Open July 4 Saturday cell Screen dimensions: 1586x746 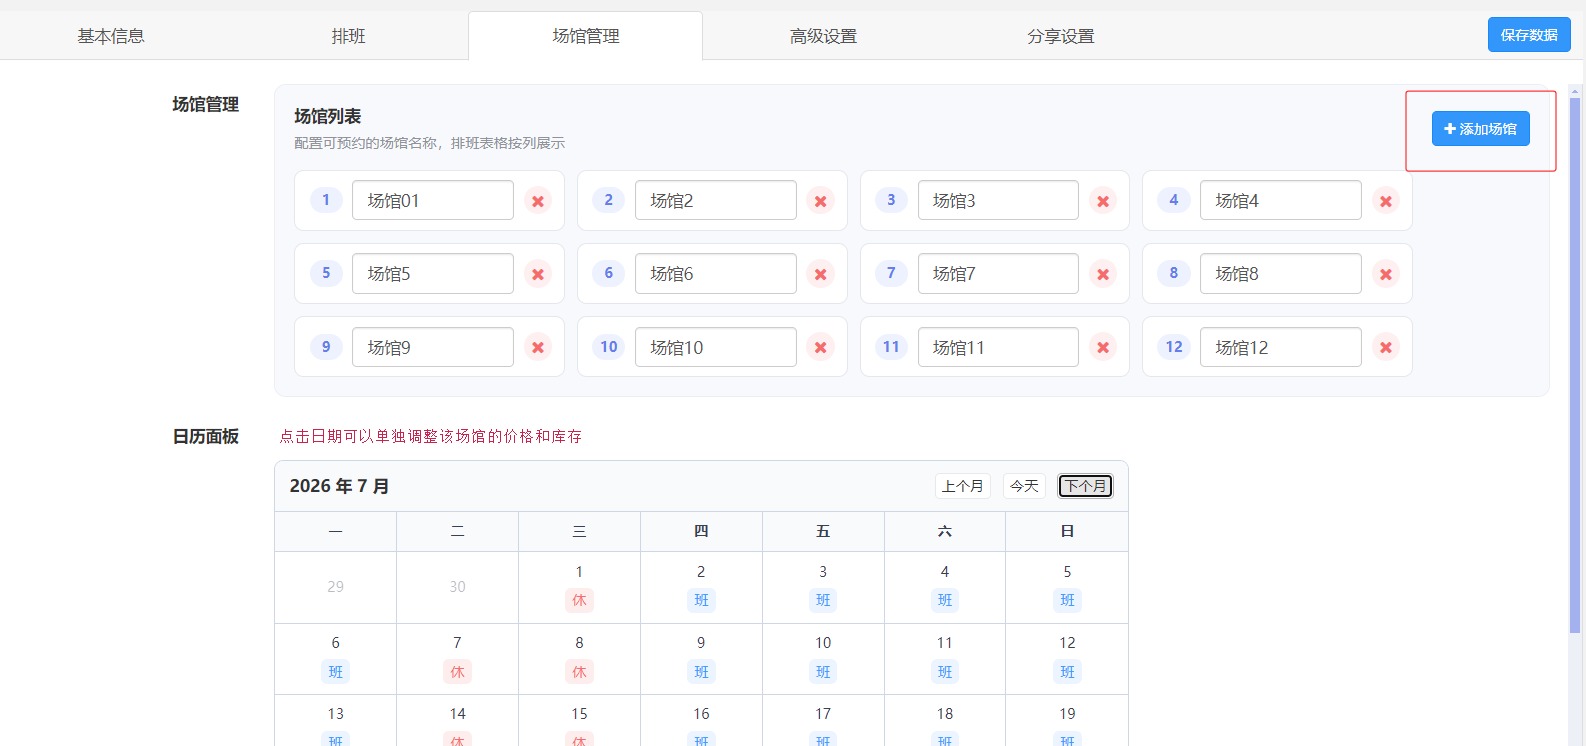[945, 587]
